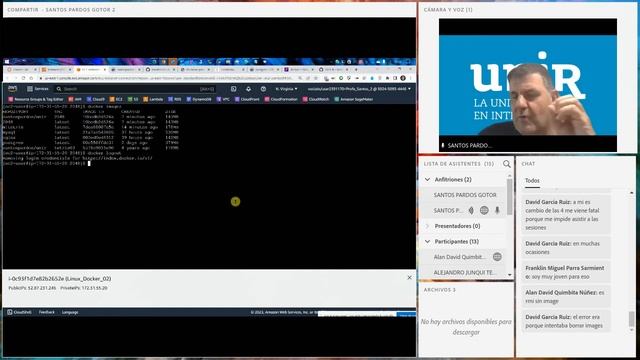Reload the browser page

click(x=23, y=78)
